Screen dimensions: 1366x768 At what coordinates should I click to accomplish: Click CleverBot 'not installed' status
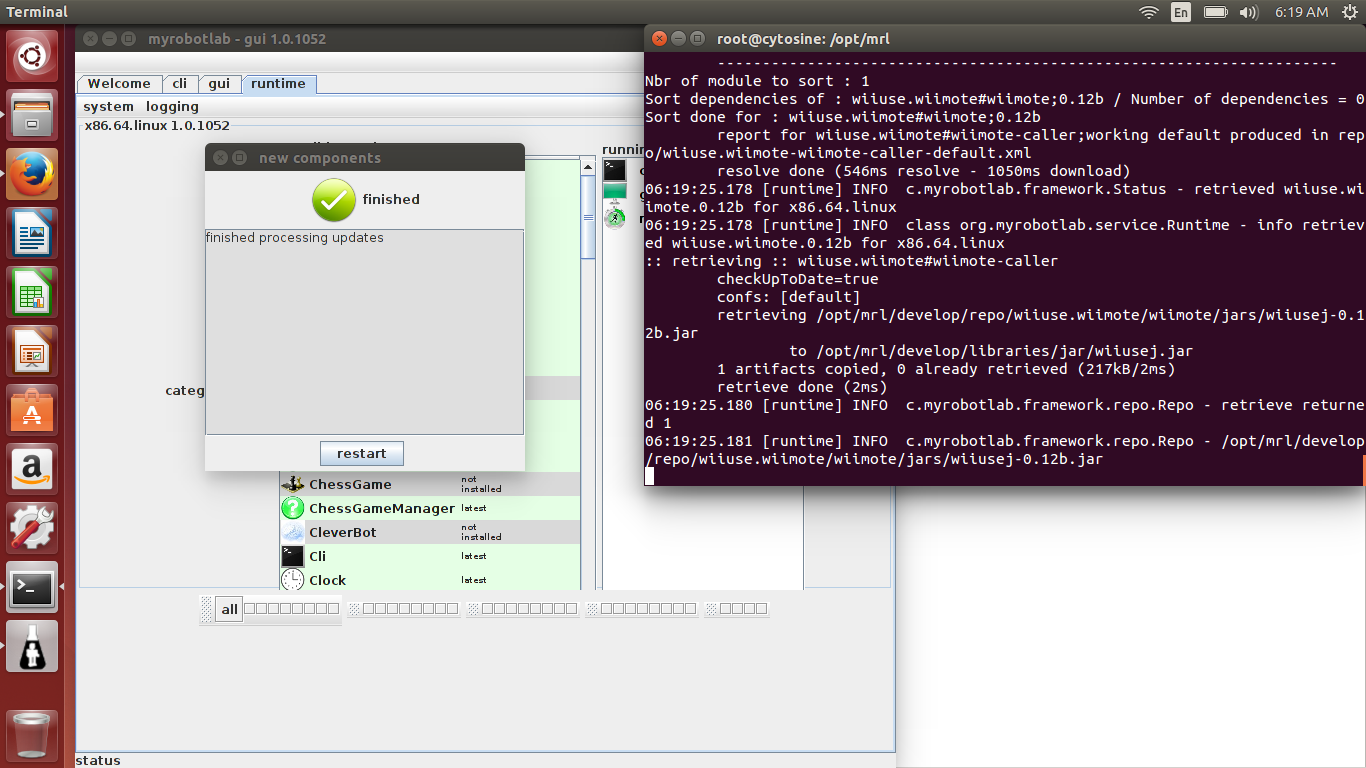point(481,532)
